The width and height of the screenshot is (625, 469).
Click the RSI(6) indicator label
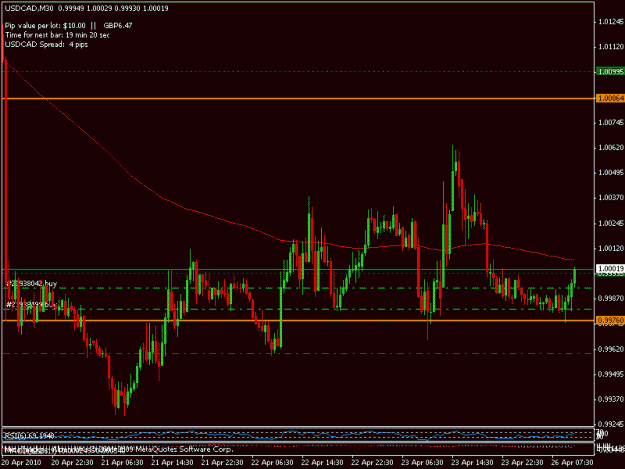(29, 436)
